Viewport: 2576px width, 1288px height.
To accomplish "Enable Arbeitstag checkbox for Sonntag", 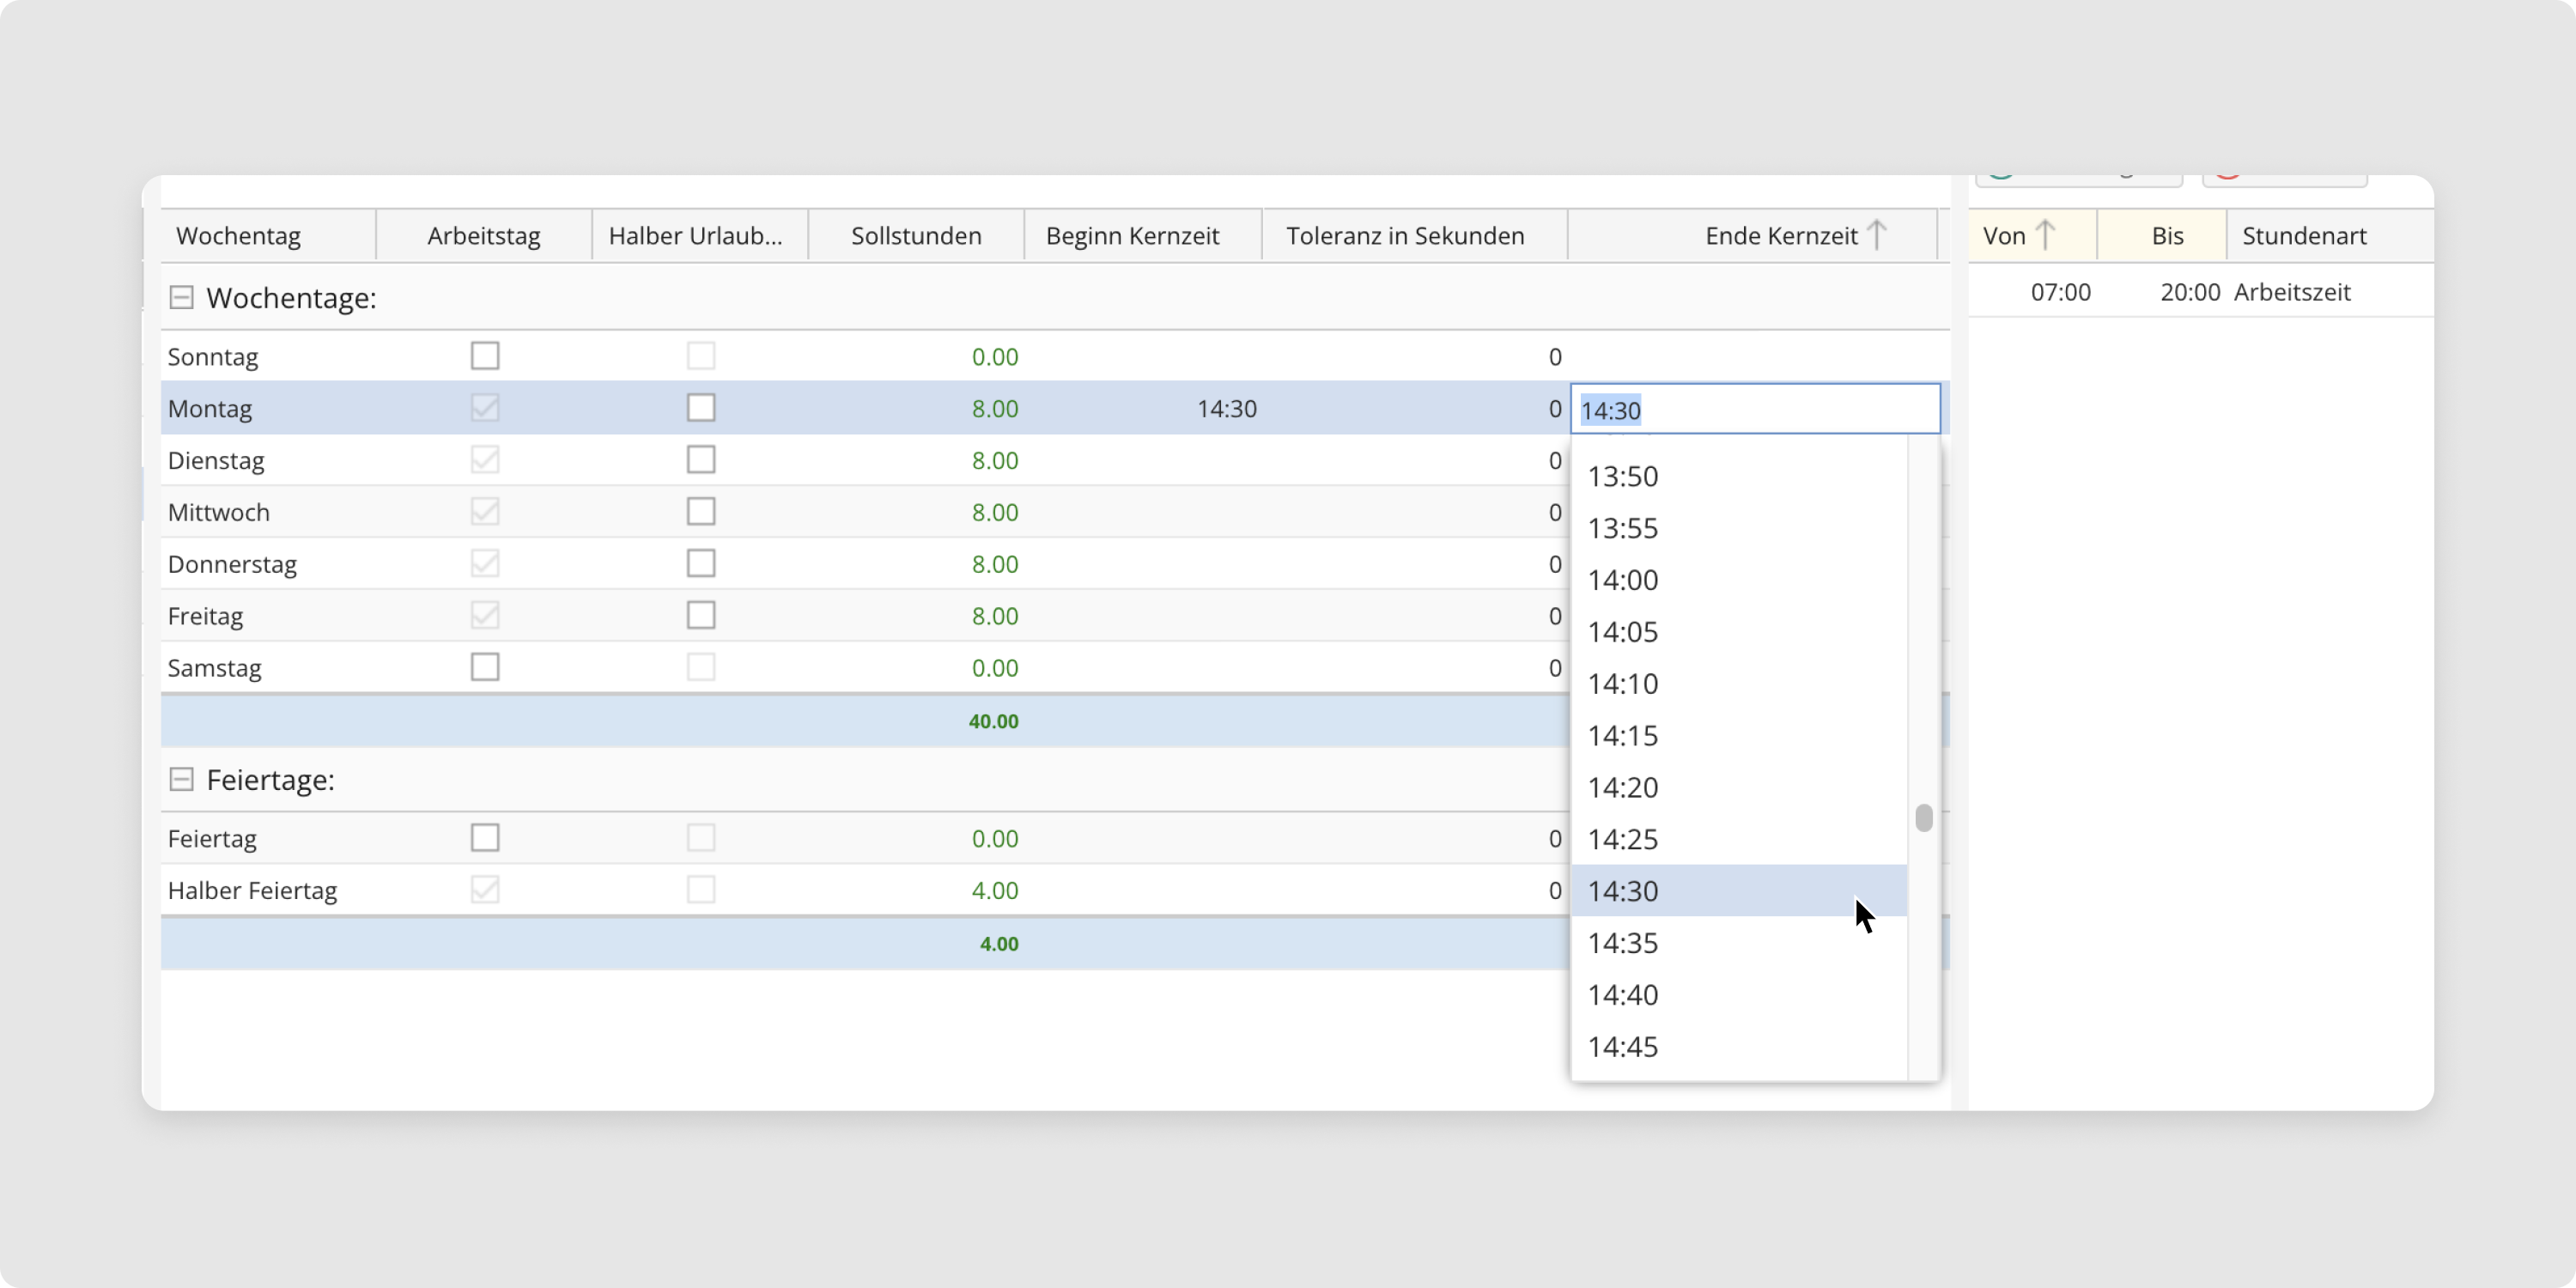I will point(485,356).
